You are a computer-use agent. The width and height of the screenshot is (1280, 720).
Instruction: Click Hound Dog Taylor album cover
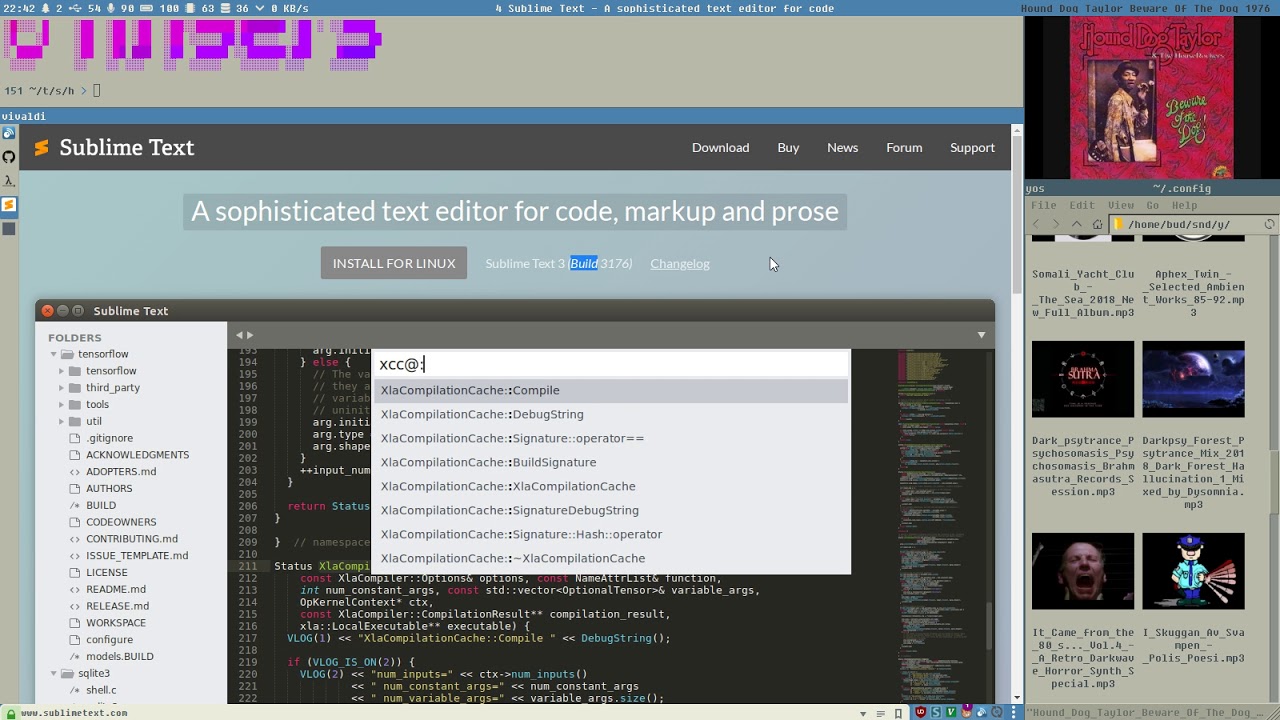pos(1152,97)
